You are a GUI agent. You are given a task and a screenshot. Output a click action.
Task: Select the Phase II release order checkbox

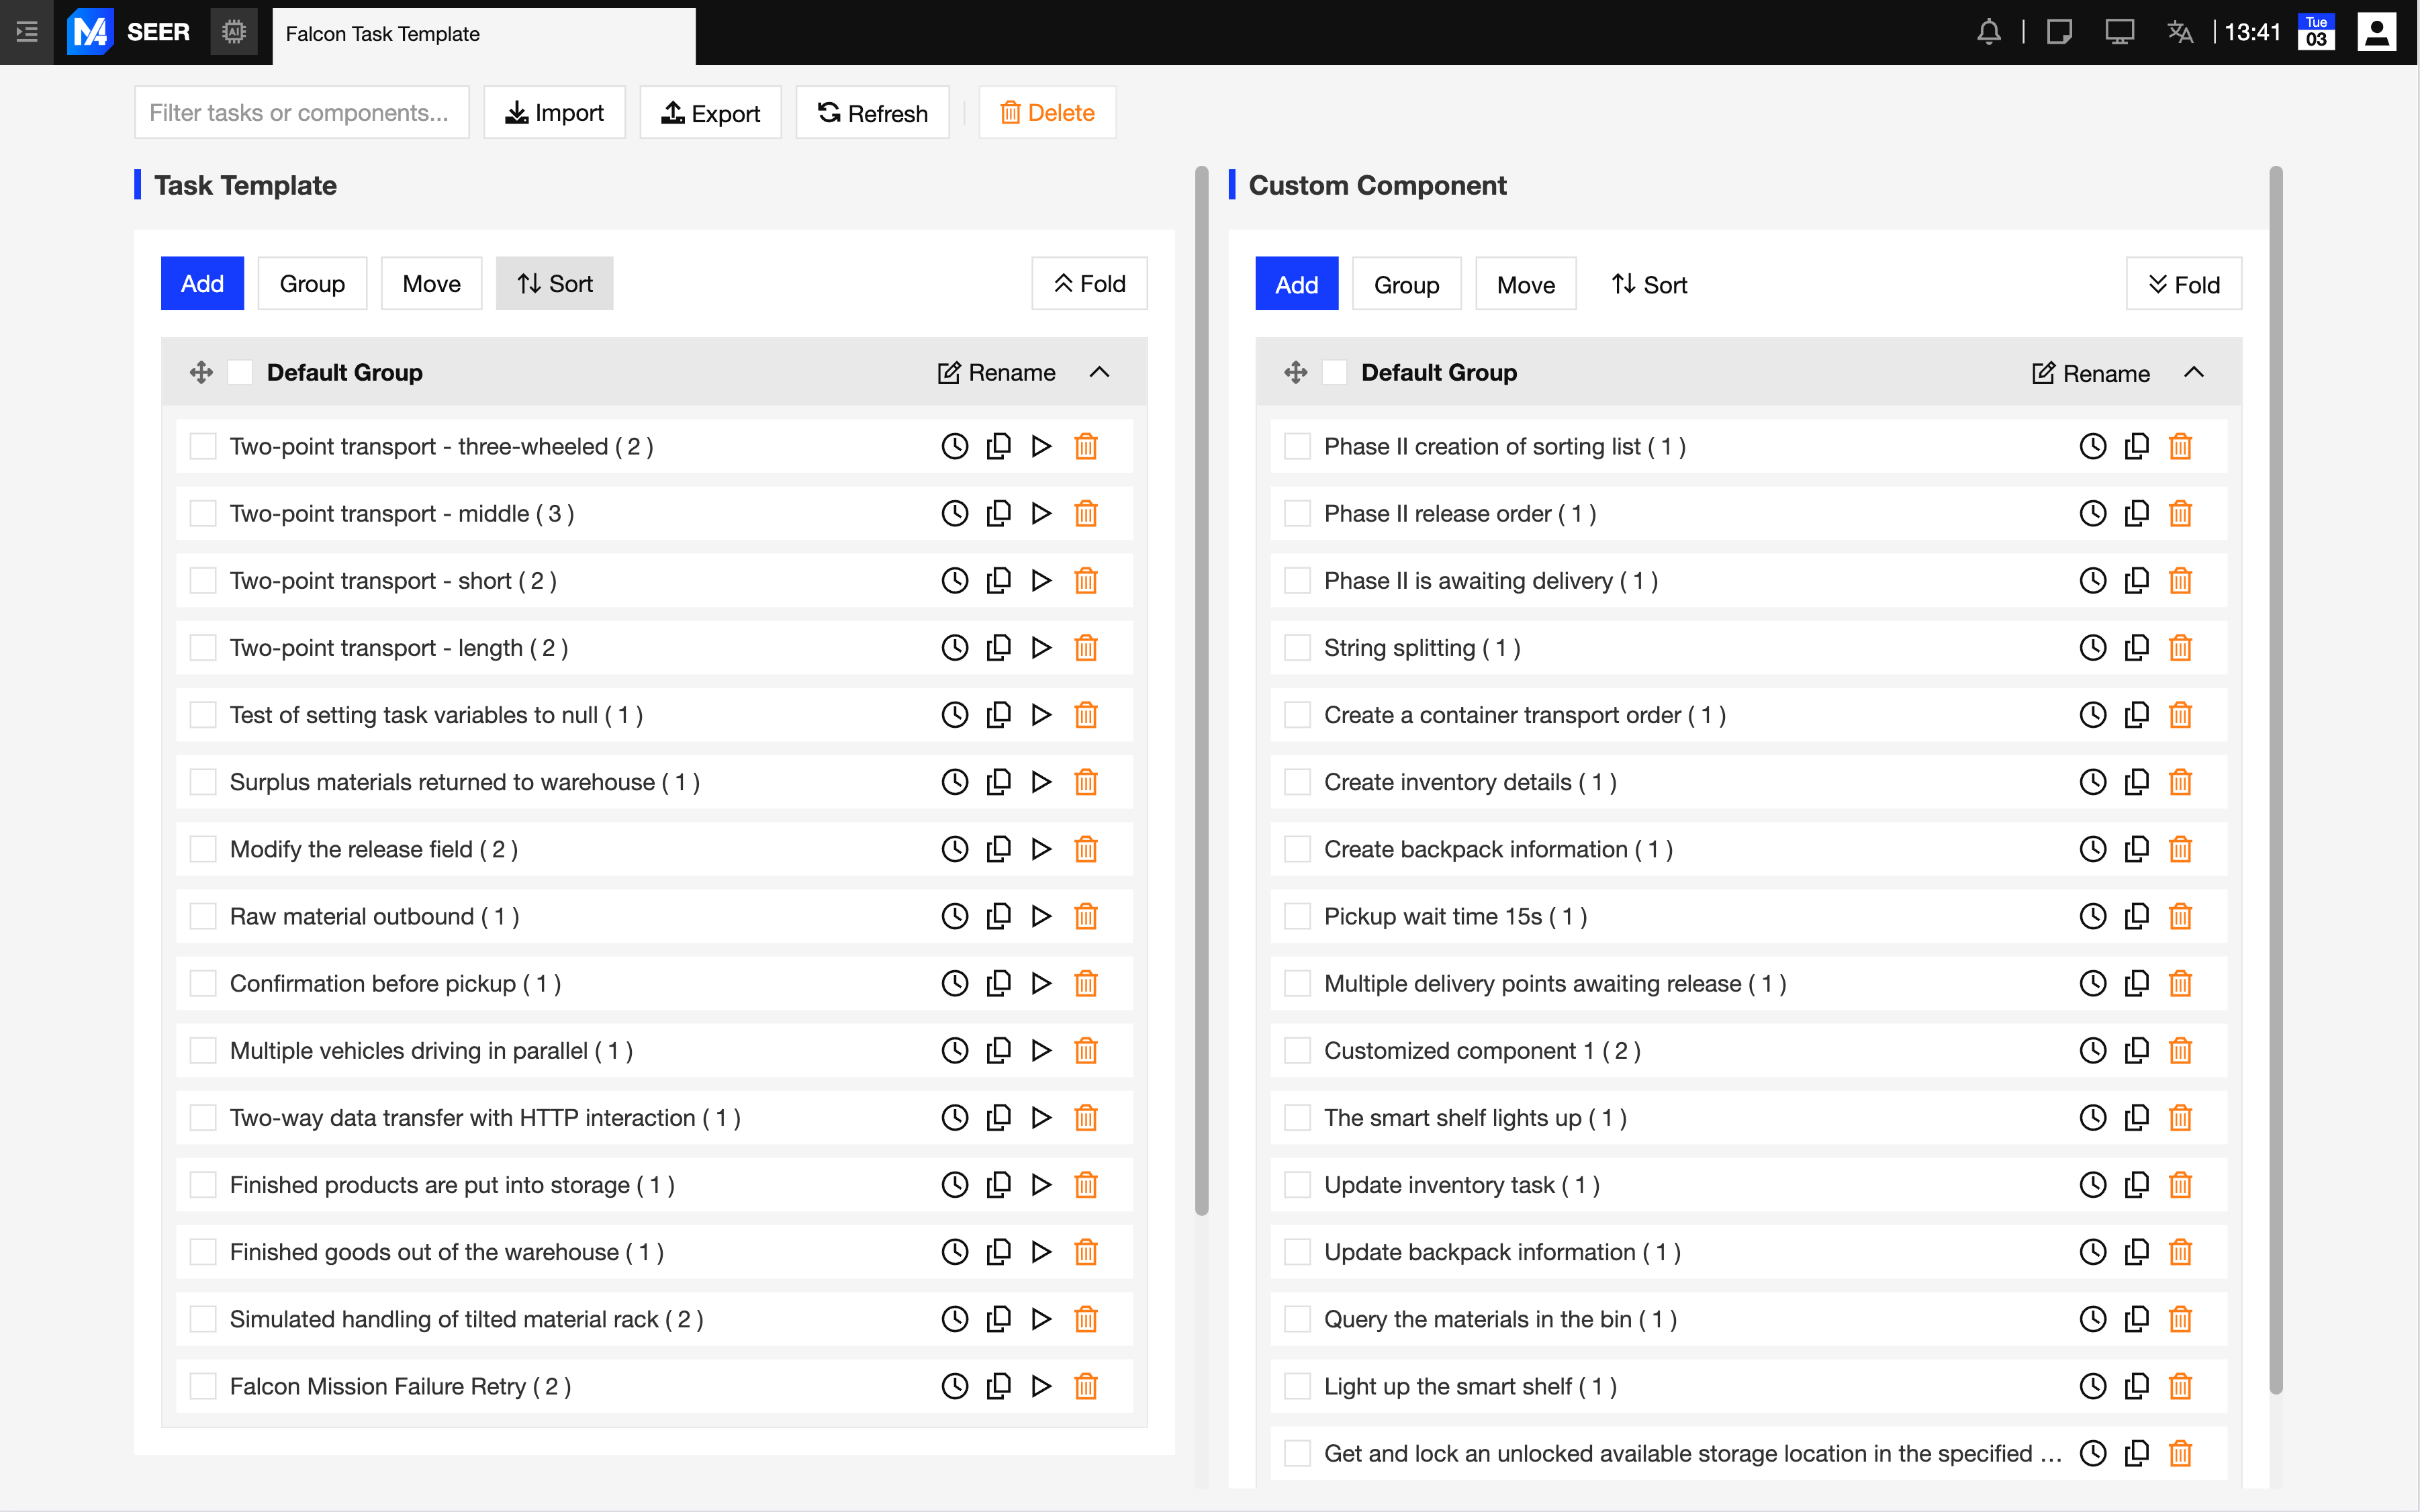[x=1297, y=513]
